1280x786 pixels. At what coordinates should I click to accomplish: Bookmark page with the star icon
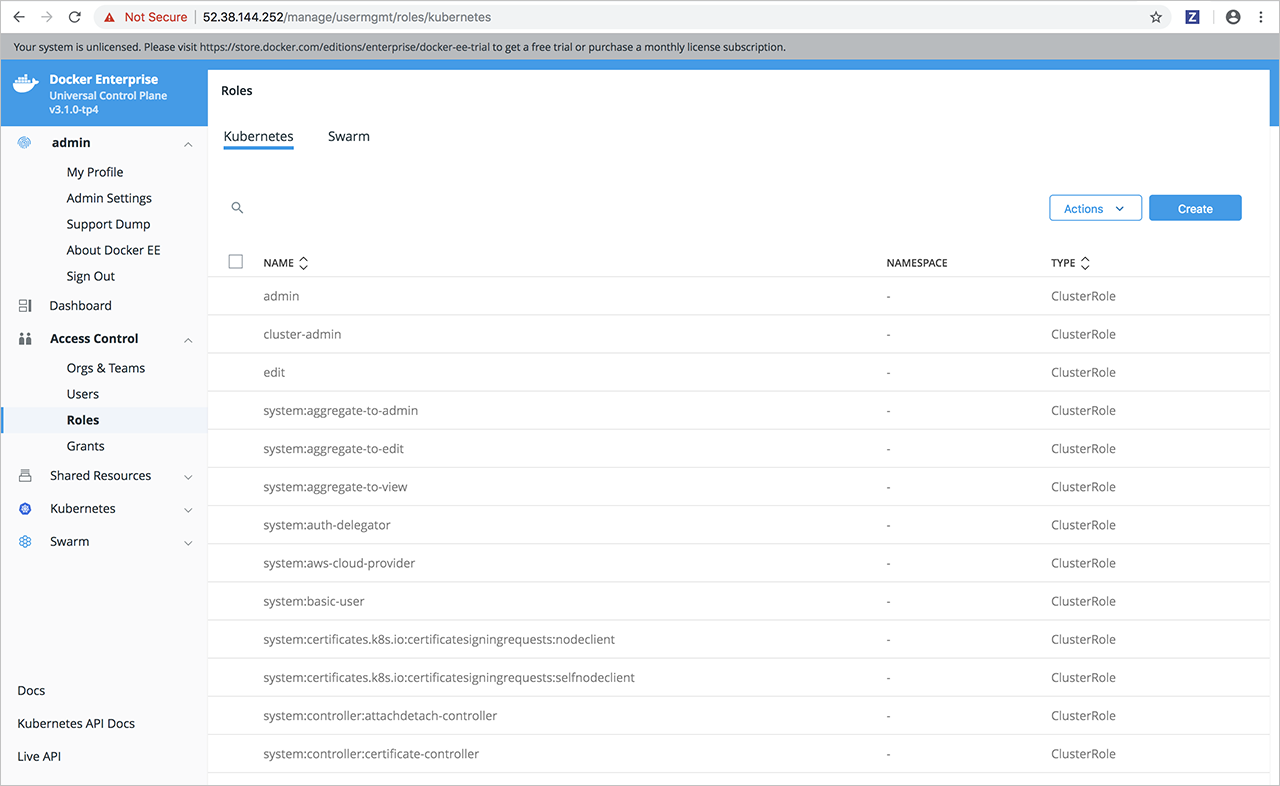[1156, 17]
